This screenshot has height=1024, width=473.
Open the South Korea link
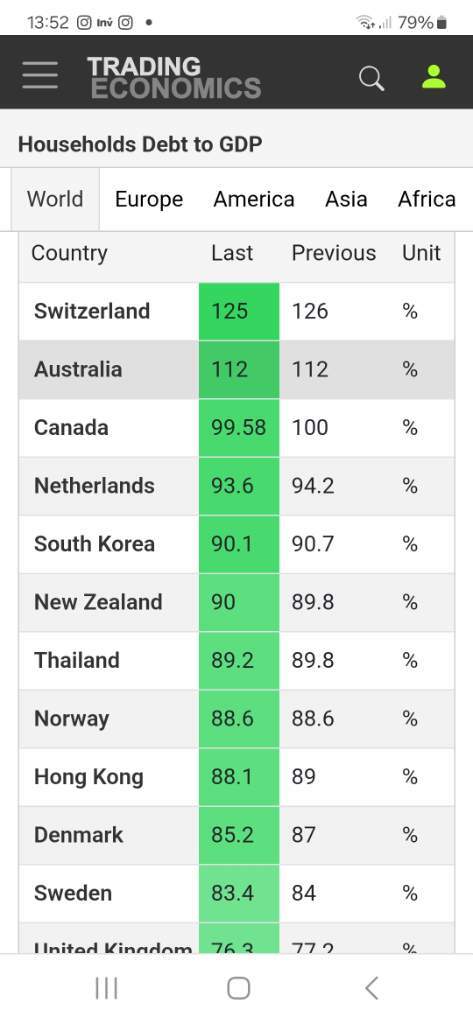pos(94,544)
